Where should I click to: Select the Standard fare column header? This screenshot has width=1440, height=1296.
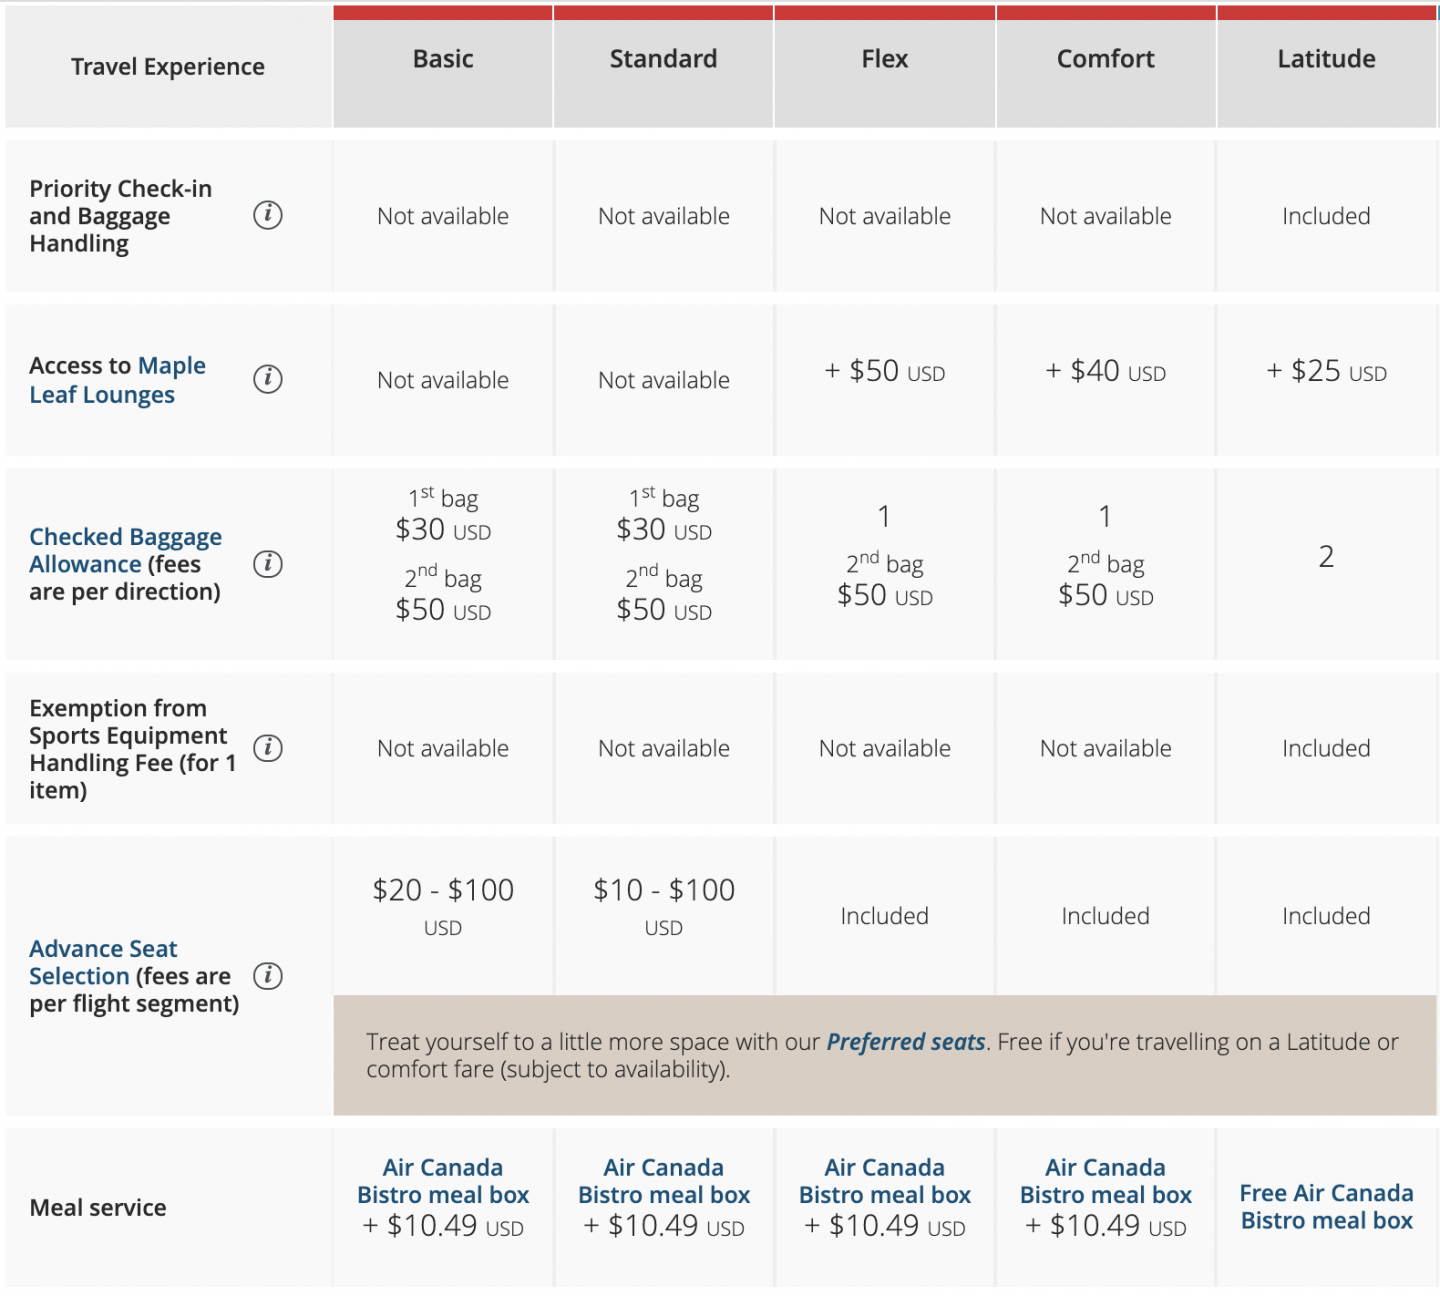click(x=664, y=60)
